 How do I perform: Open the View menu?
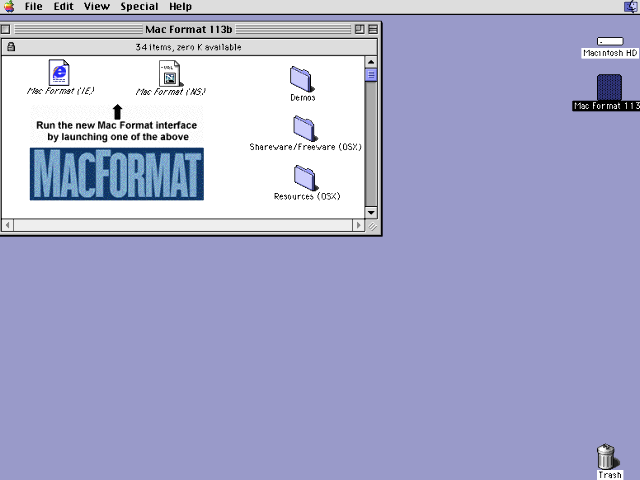[x=97, y=7]
